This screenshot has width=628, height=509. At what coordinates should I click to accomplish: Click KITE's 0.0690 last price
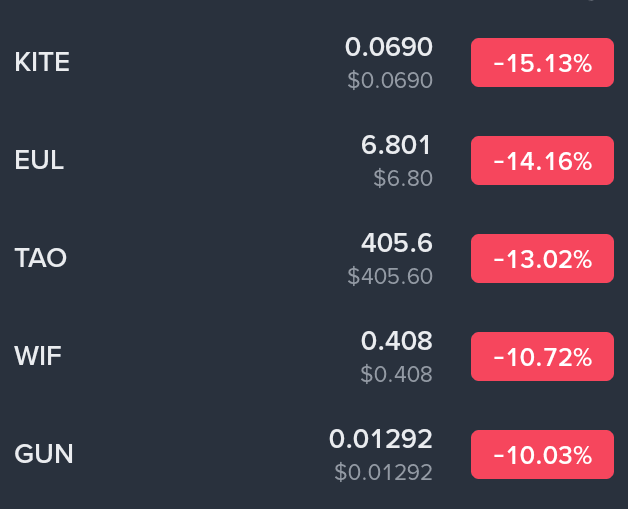pyautogui.click(x=388, y=47)
